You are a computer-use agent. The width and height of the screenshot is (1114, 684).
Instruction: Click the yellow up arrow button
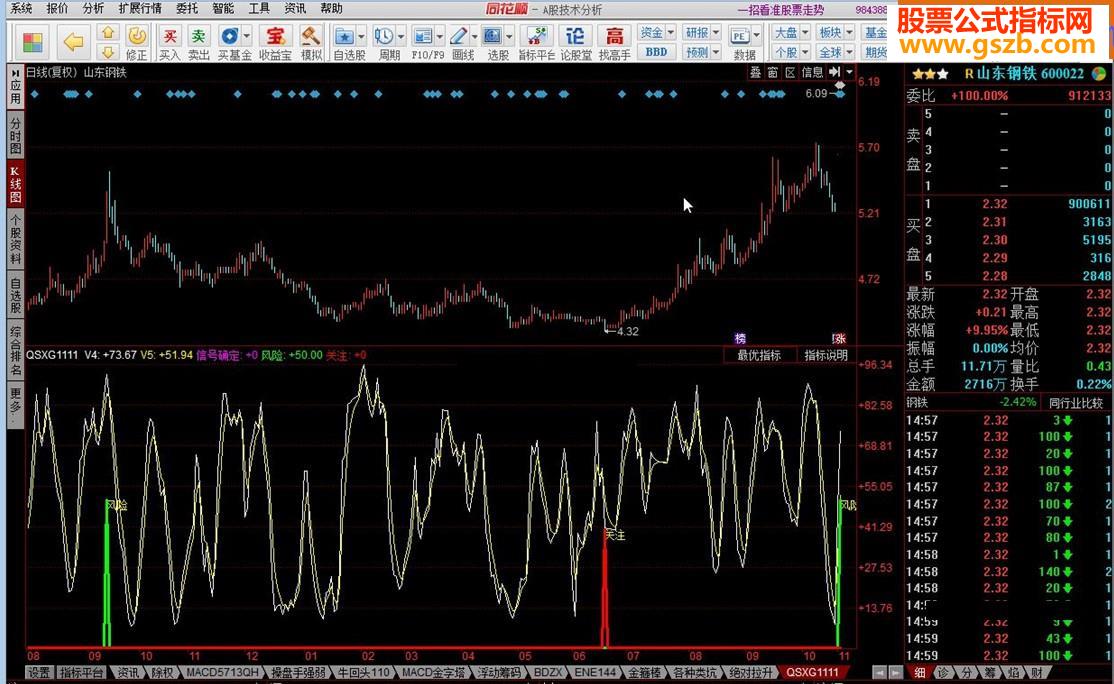pyautogui.click(x=108, y=33)
